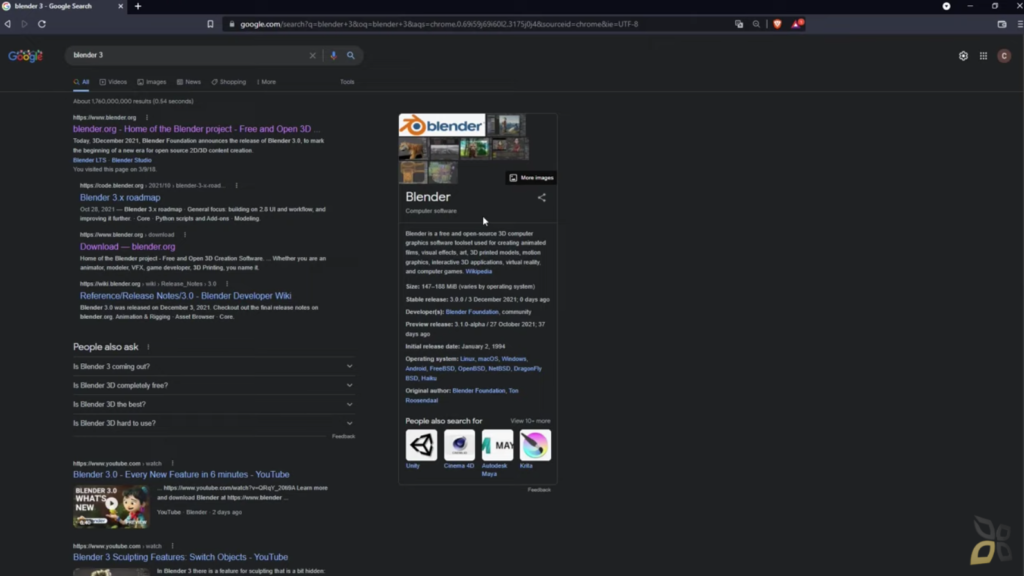Click the translate page icon in address bar

[x=739, y=24]
